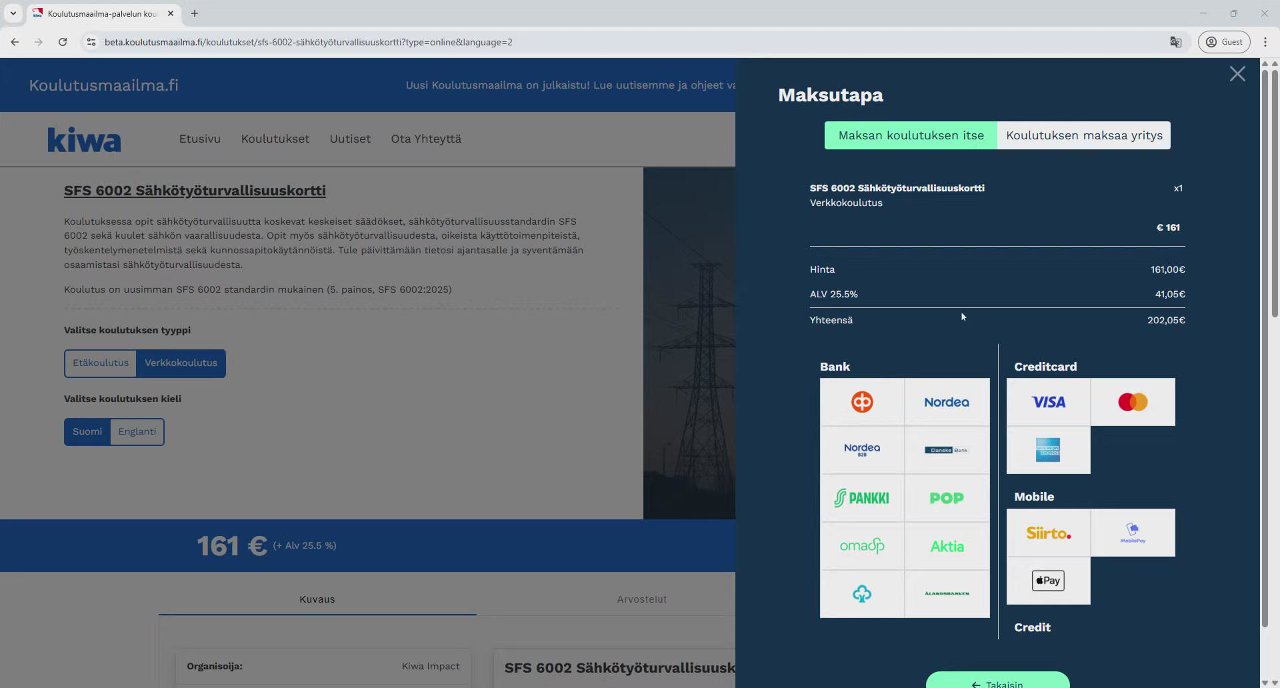1280x688 pixels.
Task: Click 'Yhteensä' total label
Action: tap(831, 320)
